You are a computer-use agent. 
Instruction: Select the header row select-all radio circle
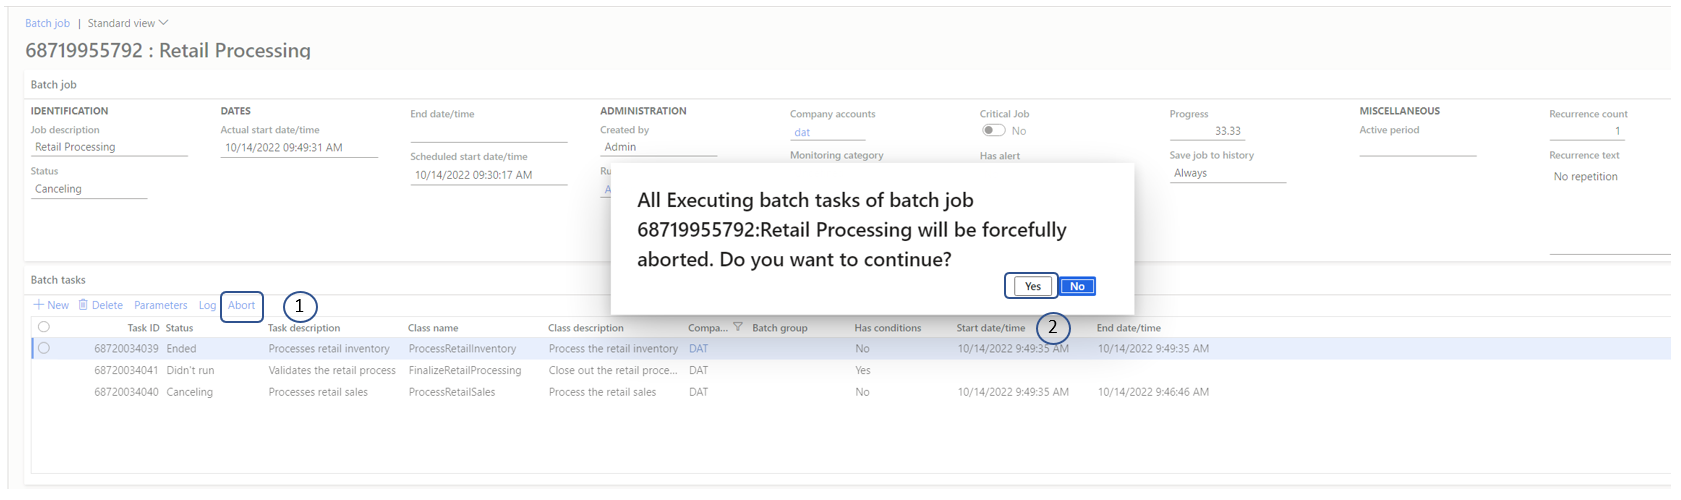click(44, 327)
